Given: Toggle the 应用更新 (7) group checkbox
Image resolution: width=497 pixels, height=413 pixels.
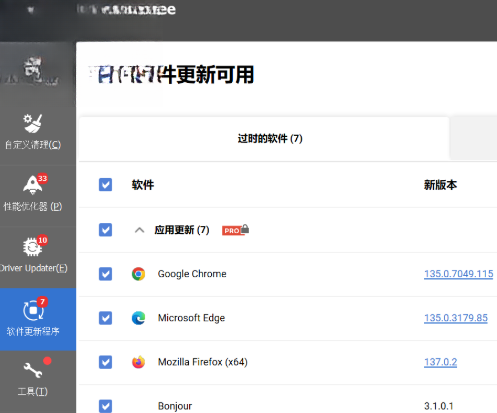Looking at the screenshot, I should point(105,230).
